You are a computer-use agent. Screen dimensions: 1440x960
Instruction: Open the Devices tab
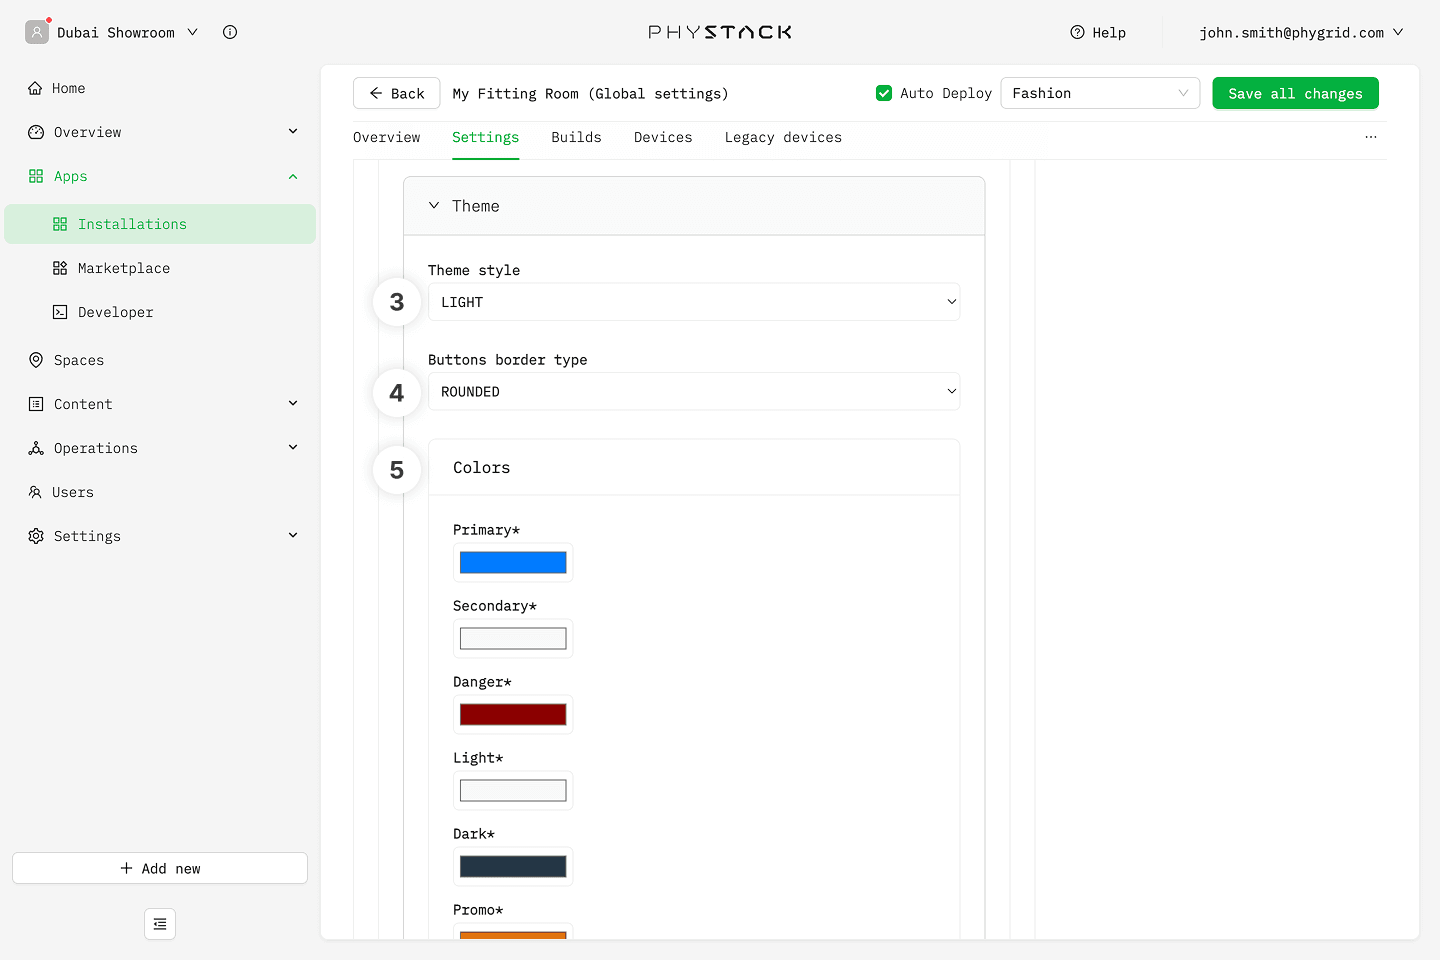663,137
